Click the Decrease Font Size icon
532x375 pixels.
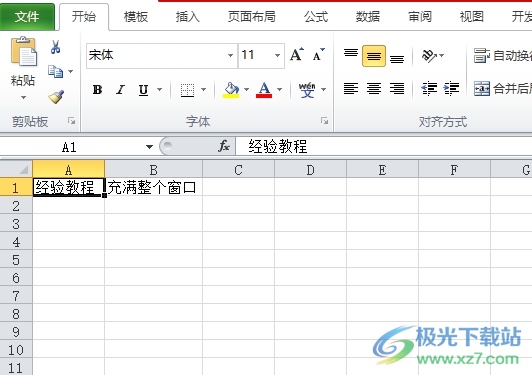(x=318, y=55)
